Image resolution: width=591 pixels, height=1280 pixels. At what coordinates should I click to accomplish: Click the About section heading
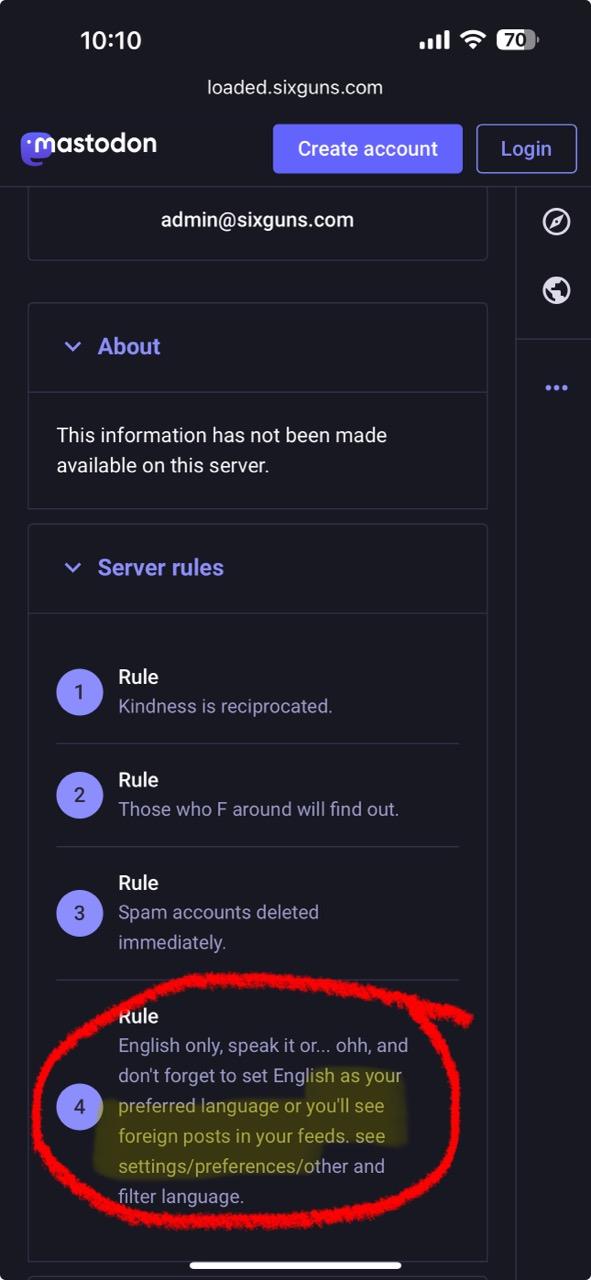pos(129,347)
